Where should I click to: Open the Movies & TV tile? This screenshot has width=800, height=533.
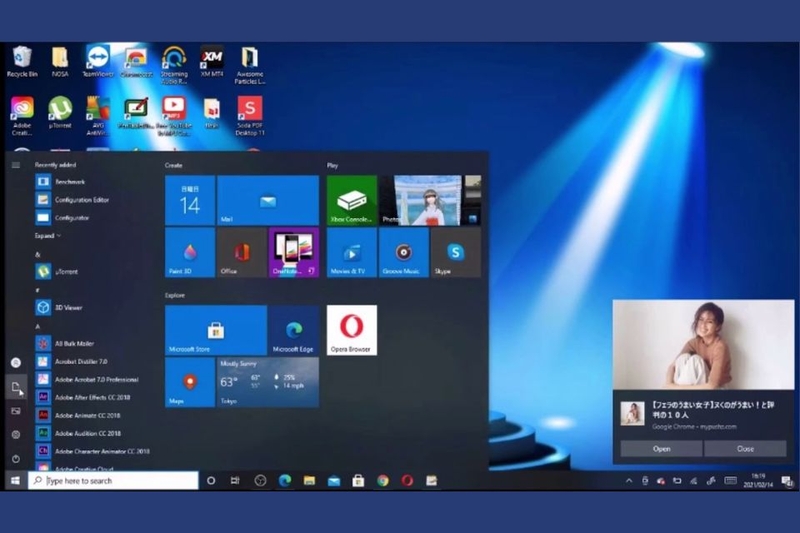pyautogui.click(x=352, y=252)
